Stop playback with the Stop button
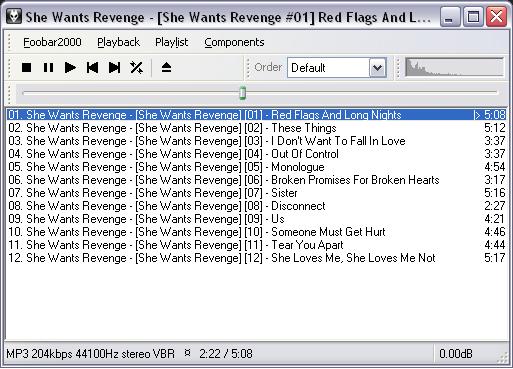This screenshot has width=513, height=369. click(26, 68)
